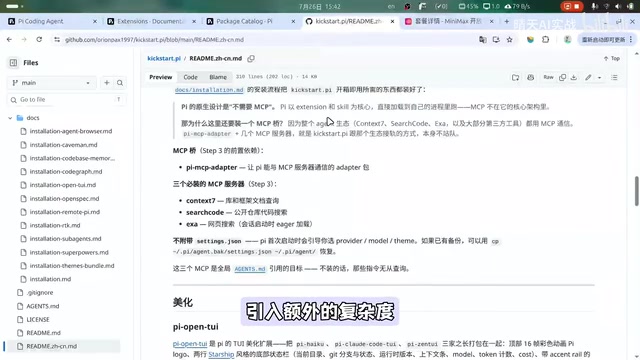
Task: Go back in browser history
Action: [9, 40]
